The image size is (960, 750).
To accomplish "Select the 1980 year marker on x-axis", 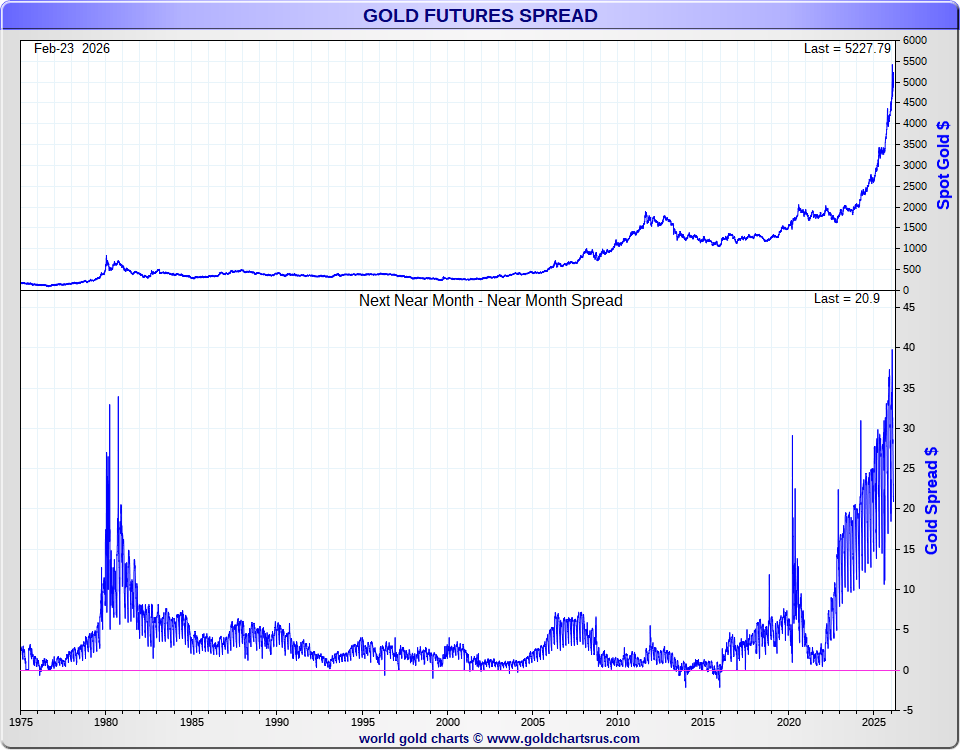I will 107,721.
